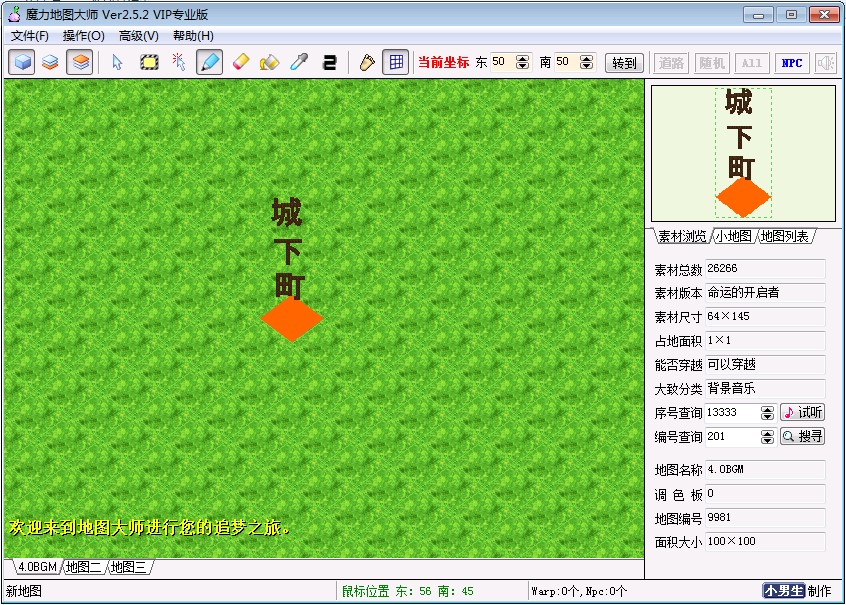Image resolution: width=846 pixels, height=605 pixels.
Task: Choose the dashed rectangle selection tool
Action: [149, 62]
